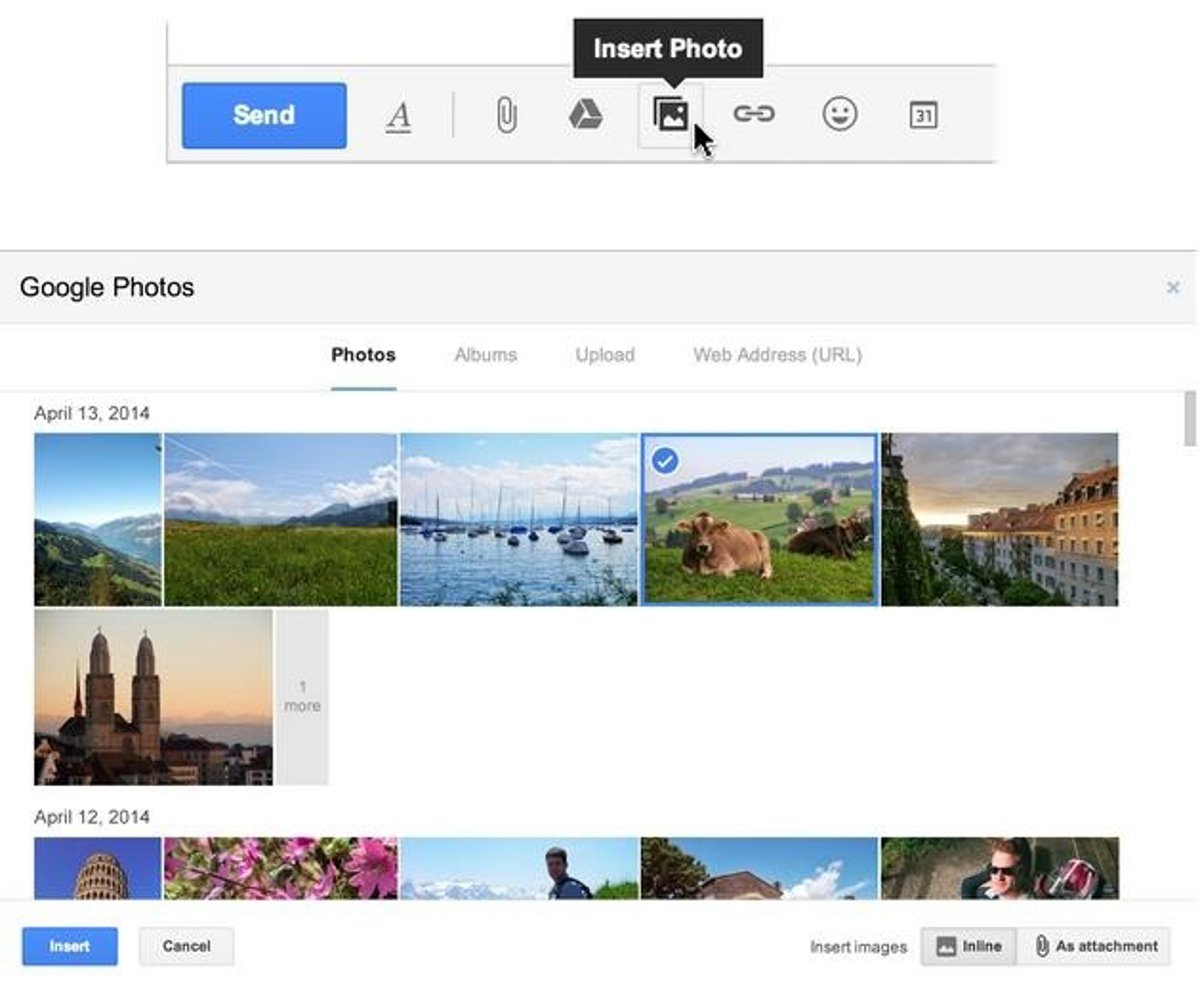Click the Insert Photo icon

pyautogui.click(x=671, y=116)
